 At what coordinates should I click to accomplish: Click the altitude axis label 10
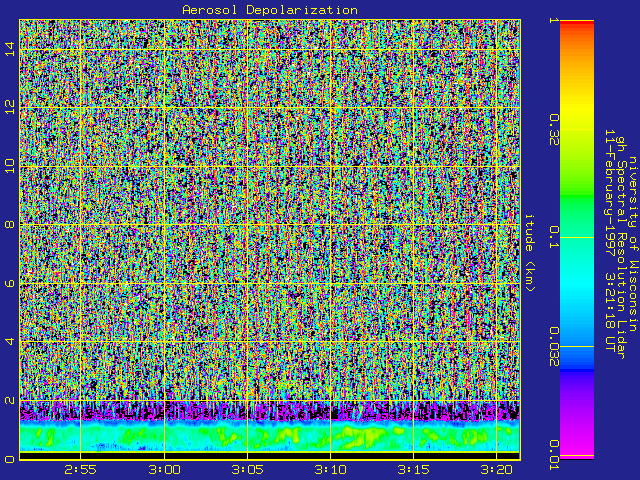9,166
